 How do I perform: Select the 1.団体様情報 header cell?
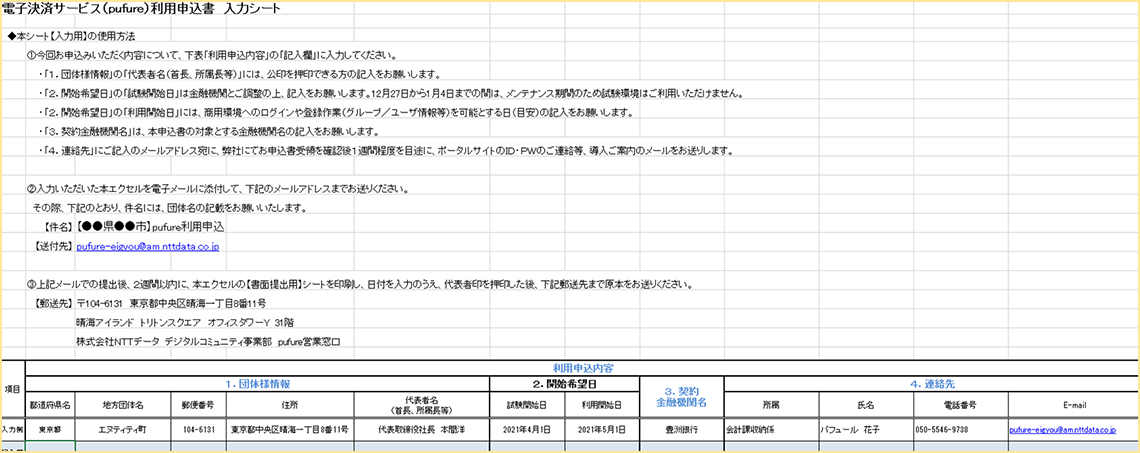point(258,382)
